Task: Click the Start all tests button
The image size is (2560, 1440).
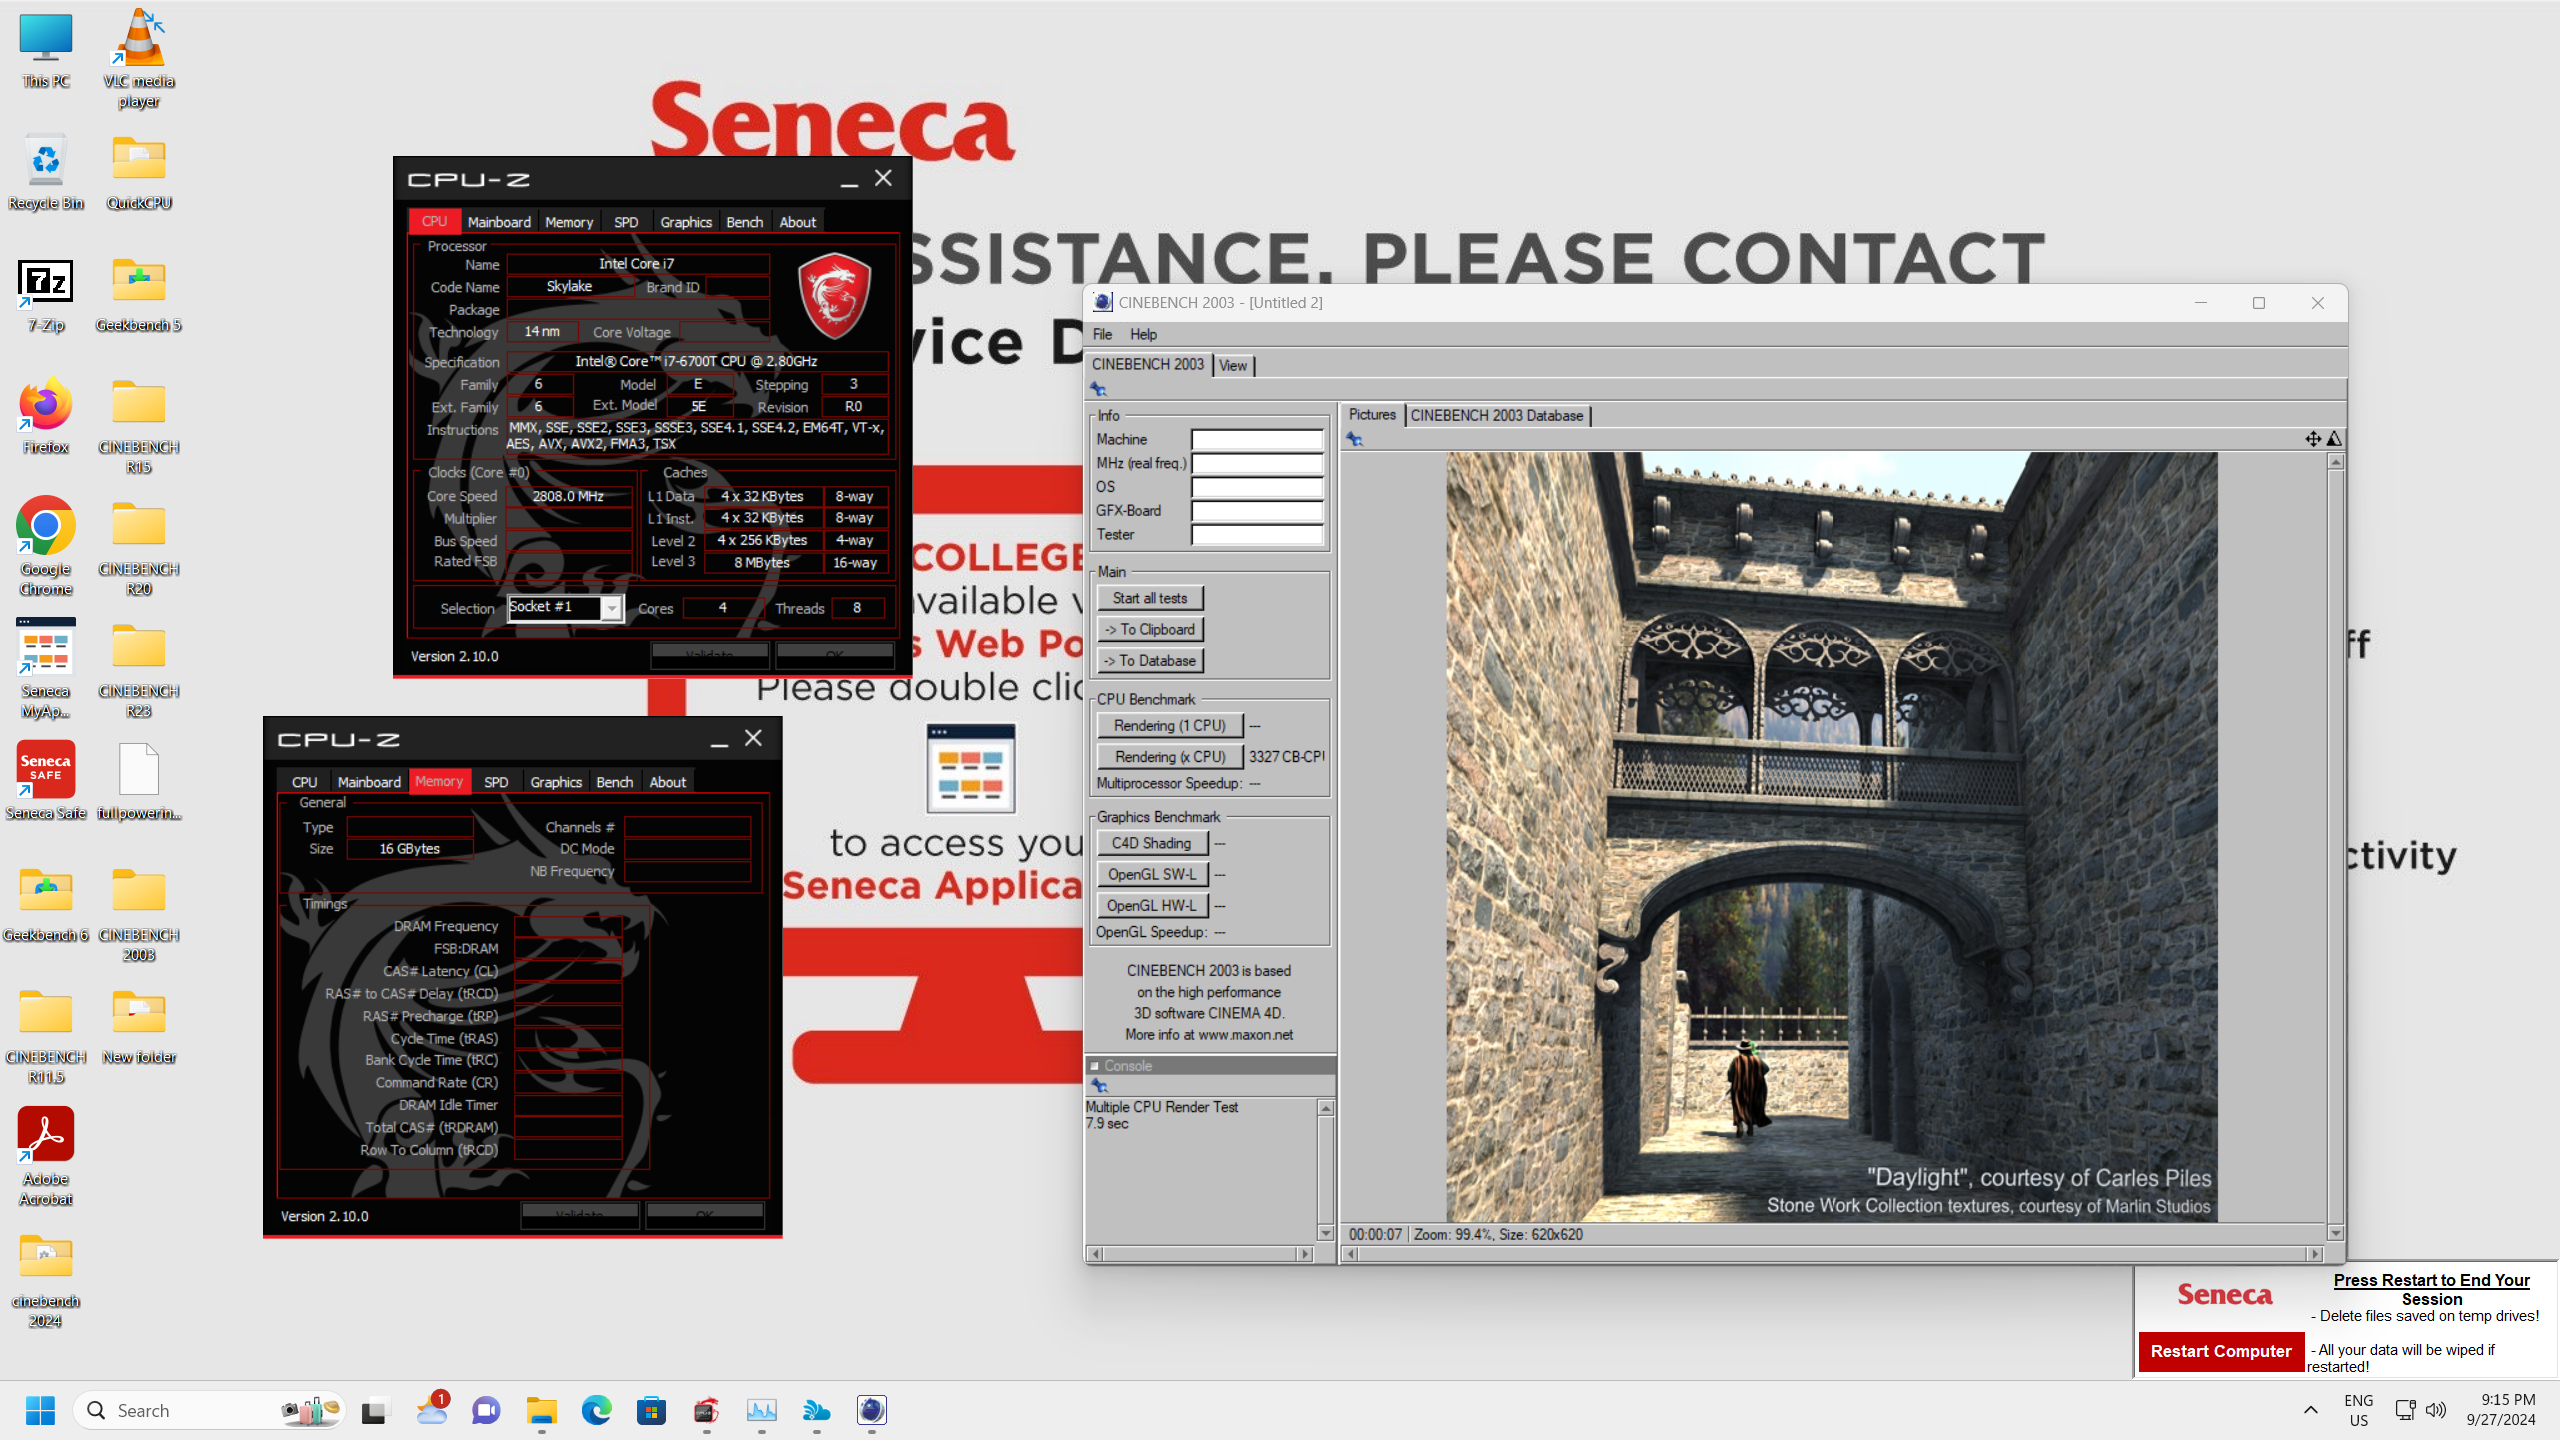Action: pyautogui.click(x=1150, y=598)
